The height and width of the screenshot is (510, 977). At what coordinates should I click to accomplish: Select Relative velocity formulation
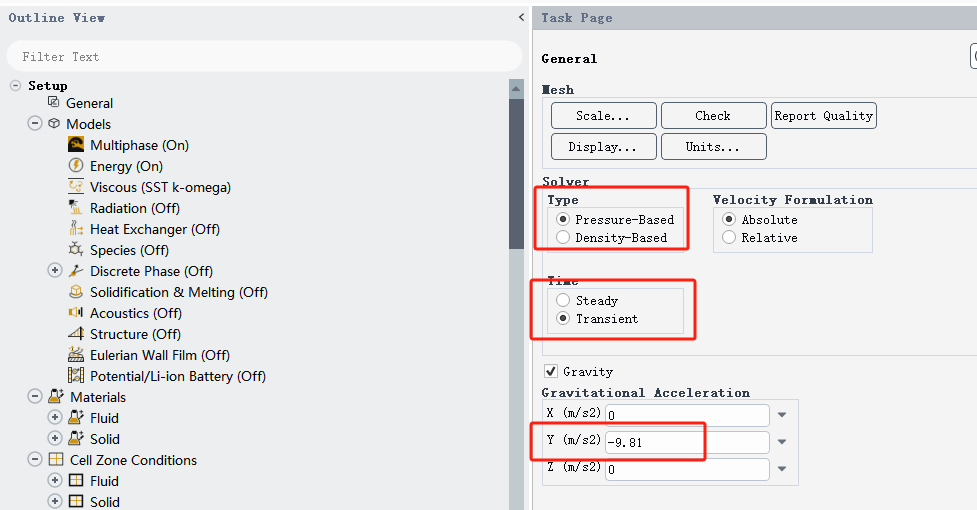click(729, 238)
